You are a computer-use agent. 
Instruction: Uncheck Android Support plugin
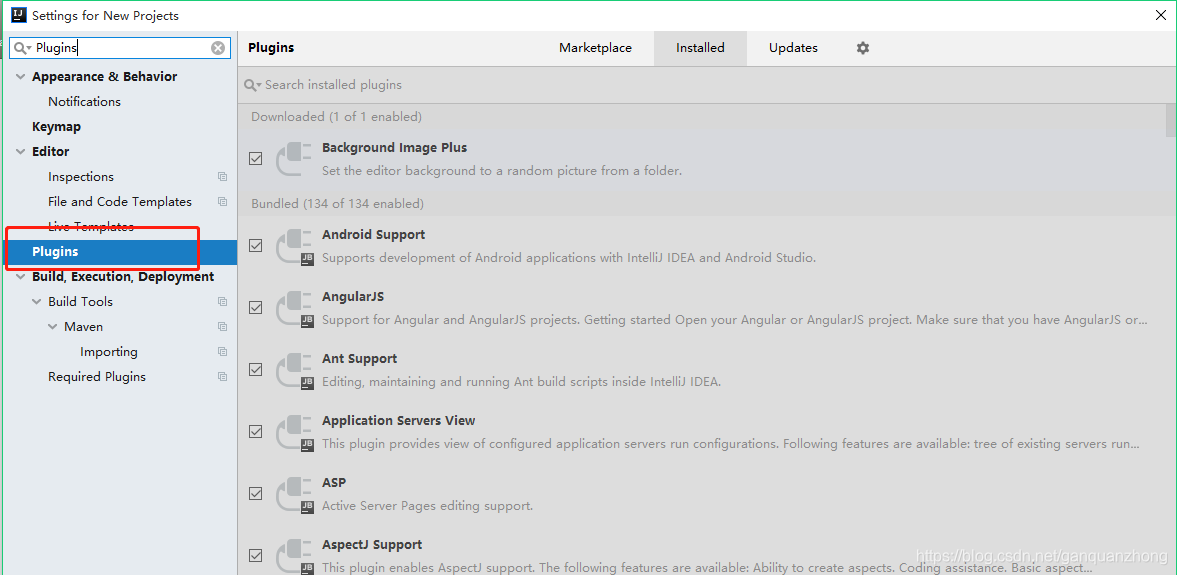(x=256, y=245)
